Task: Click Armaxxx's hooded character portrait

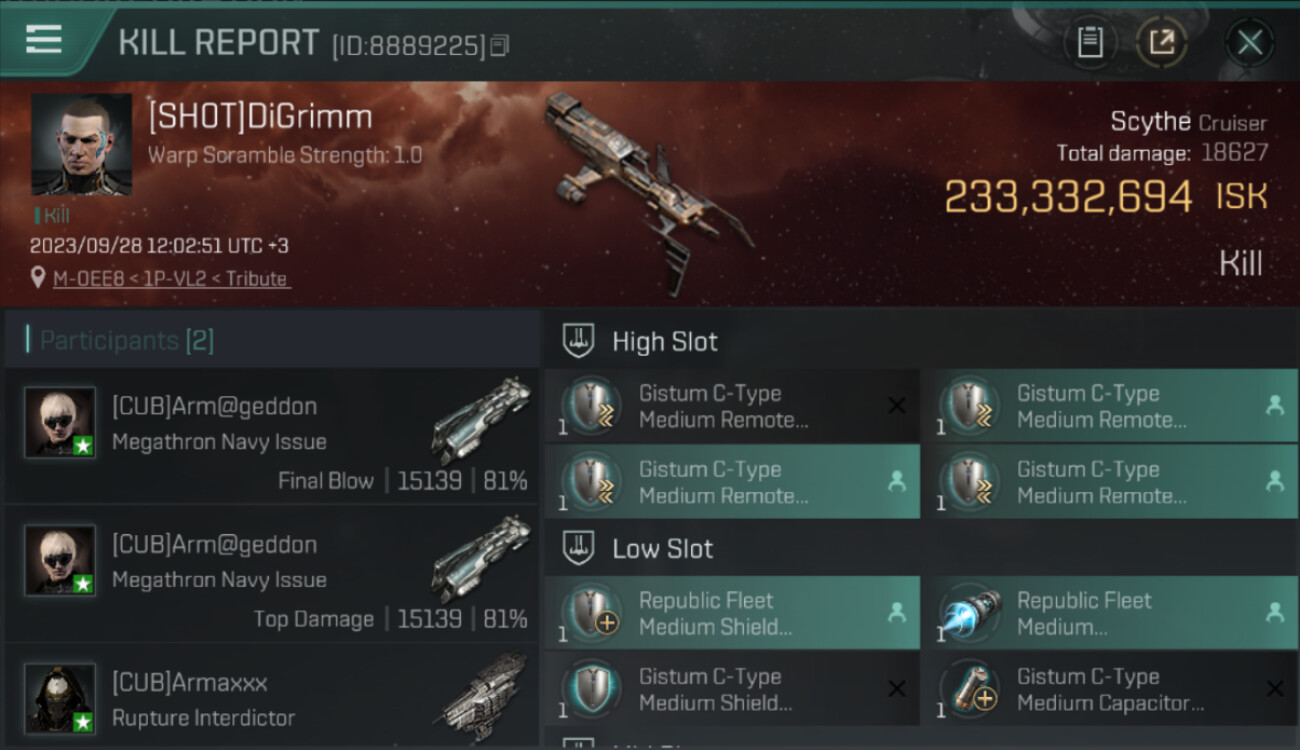Action: pyautogui.click(x=60, y=698)
